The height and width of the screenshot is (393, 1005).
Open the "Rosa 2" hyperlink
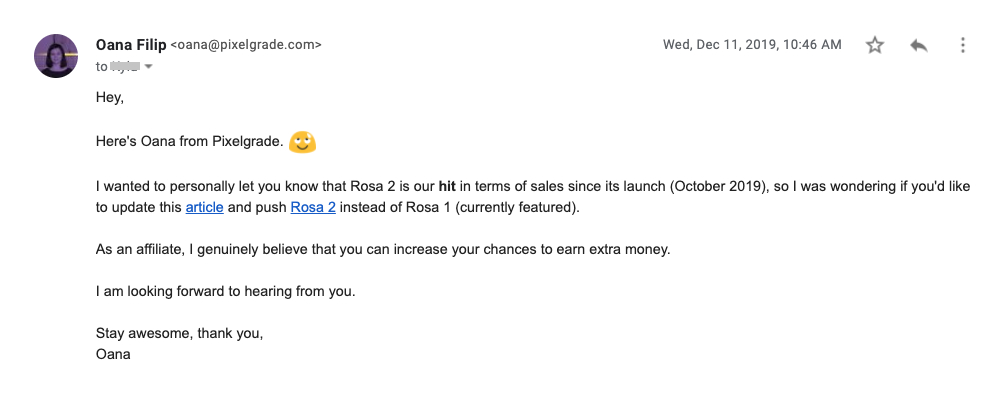tap(313, 208)
